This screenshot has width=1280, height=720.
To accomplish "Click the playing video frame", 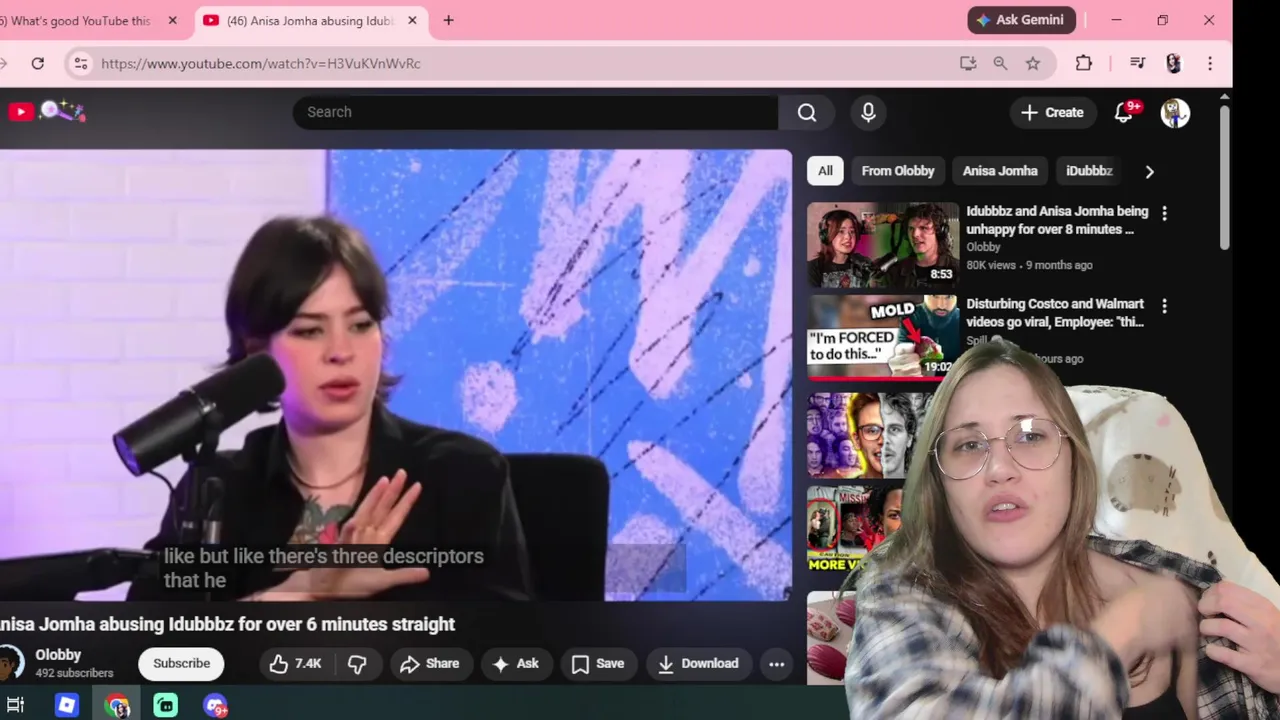I will [x=395, y=375].
